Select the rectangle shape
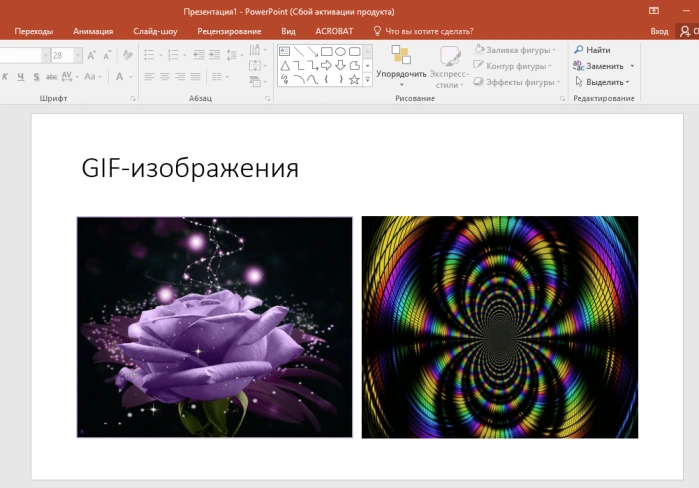Viewport: 699px width, 488px height. (x=327, y=52)
